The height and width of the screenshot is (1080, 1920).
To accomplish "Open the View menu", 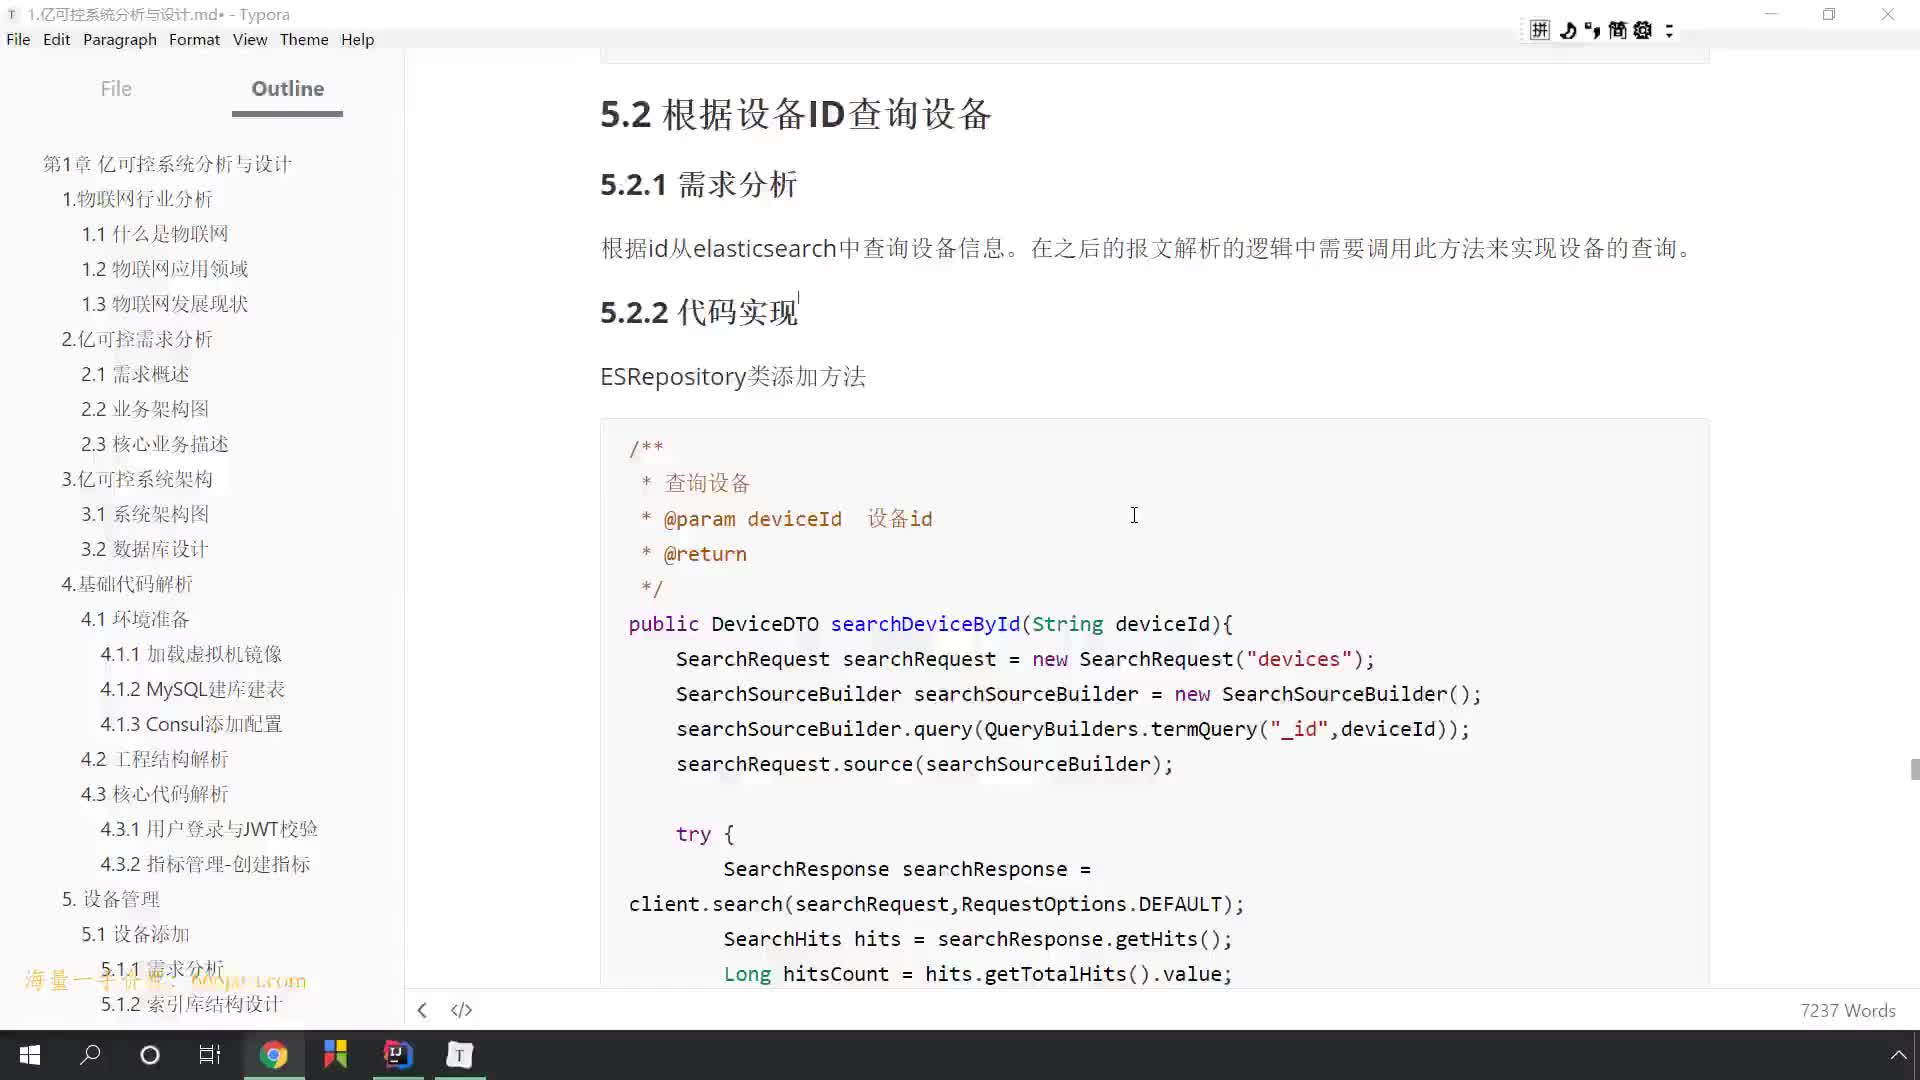I will pyautogui.click(x=250, y=39).
